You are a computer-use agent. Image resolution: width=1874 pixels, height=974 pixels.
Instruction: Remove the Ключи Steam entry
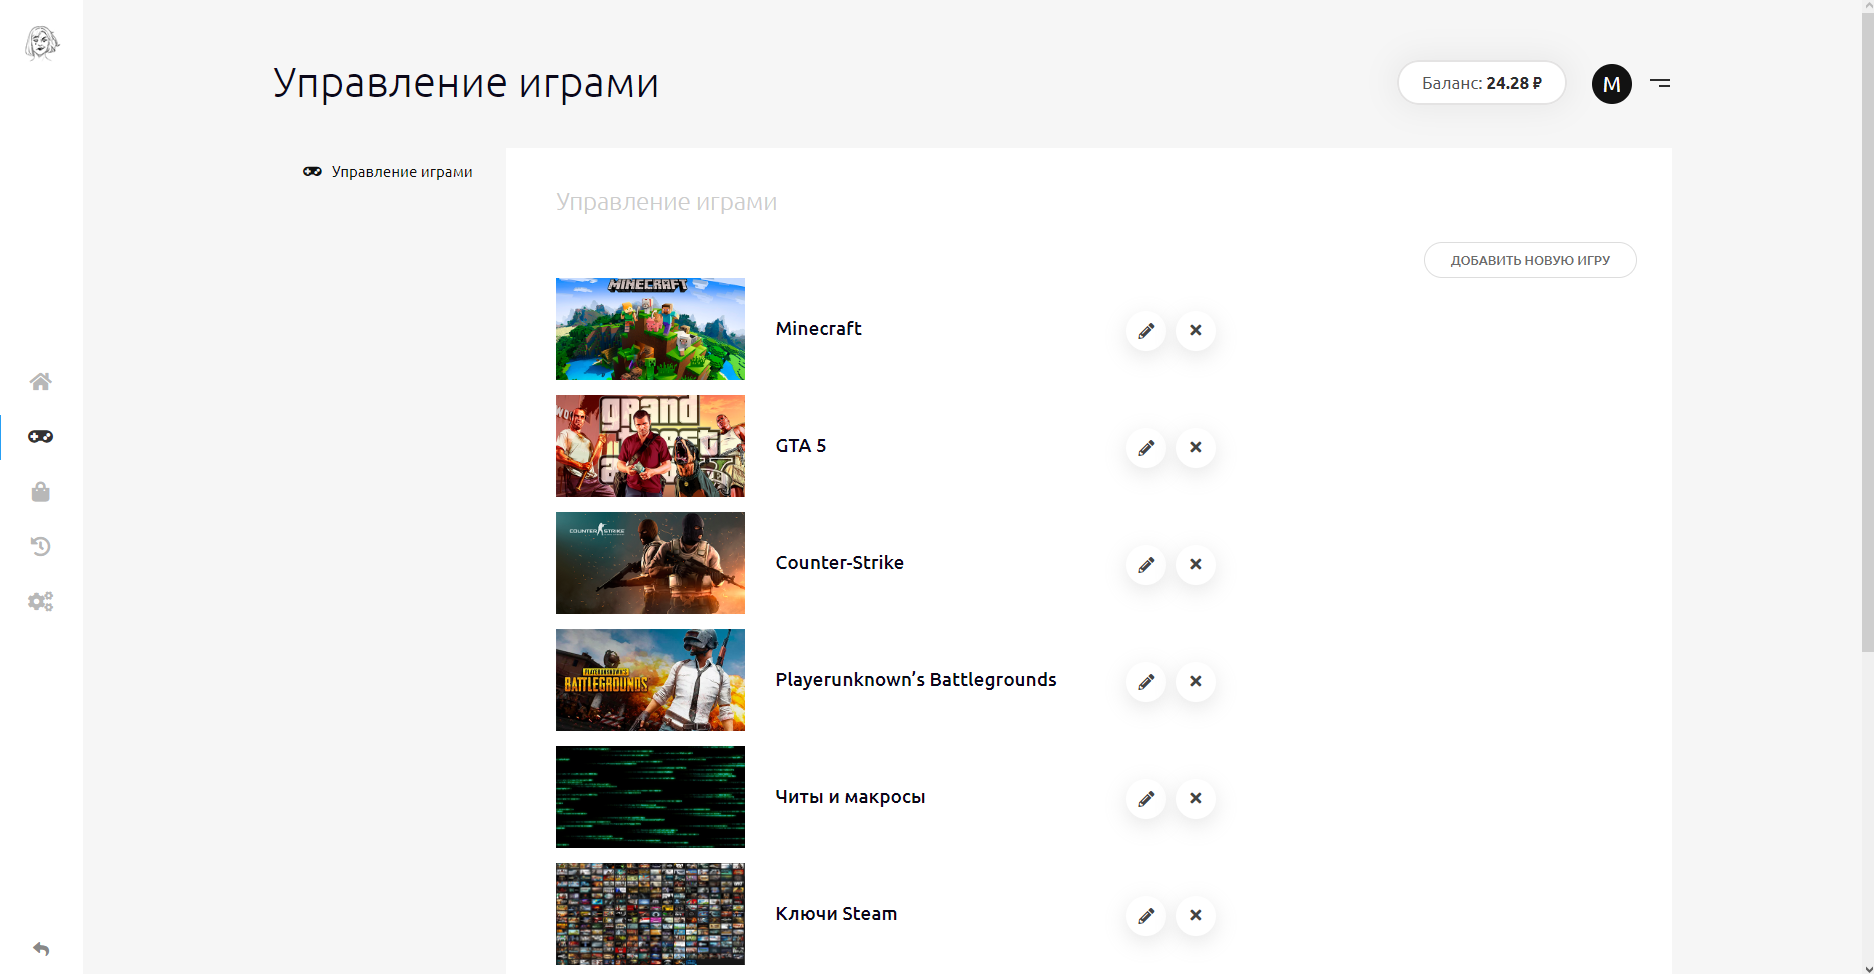click(x=1196, y=915)
